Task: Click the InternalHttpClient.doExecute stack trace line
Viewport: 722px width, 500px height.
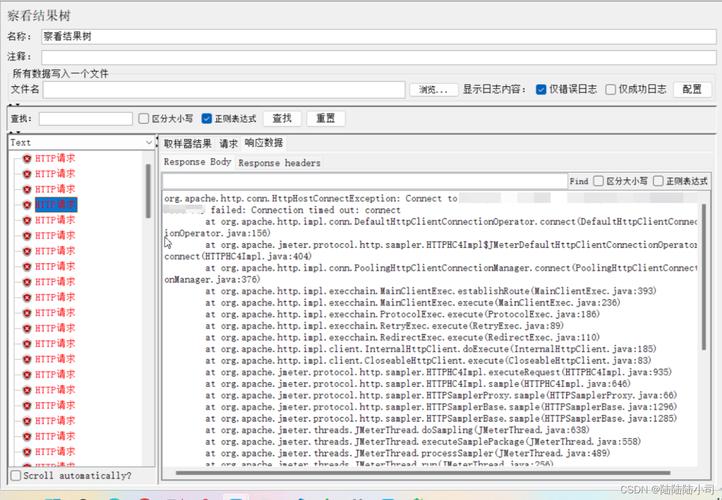Action: coord(431,349)
